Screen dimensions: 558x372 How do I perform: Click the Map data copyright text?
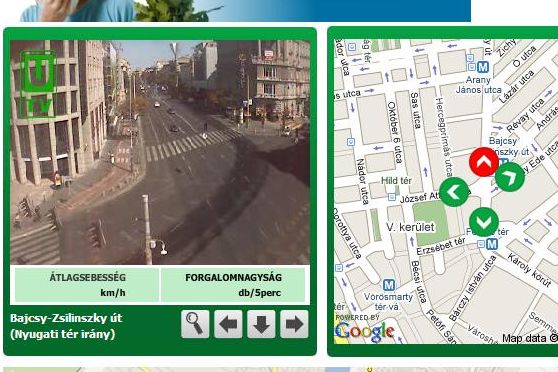pyautogui.click(x=530, y=338)
